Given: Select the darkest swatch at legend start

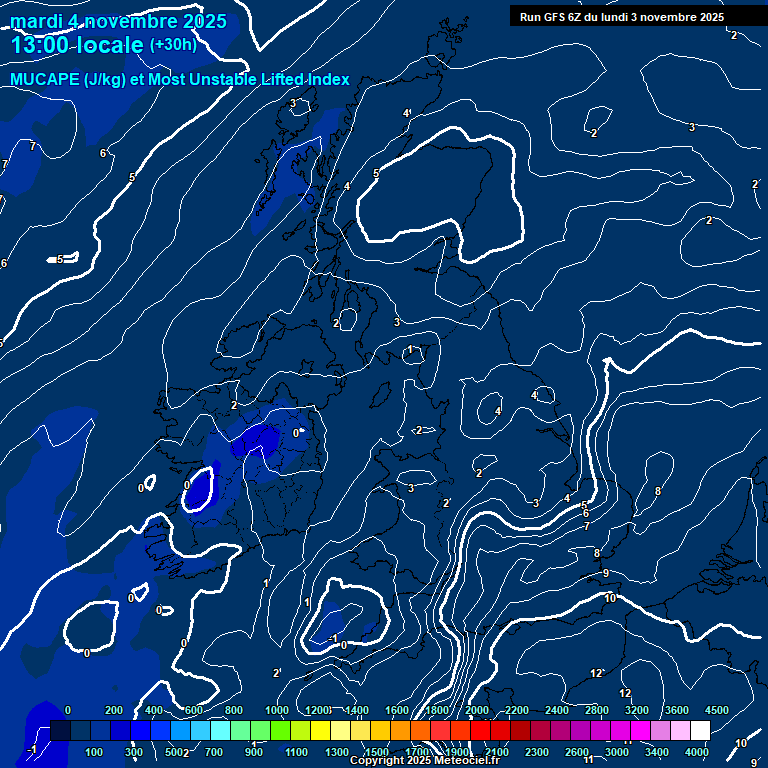Looking at the screenshot, I should click(60, 730).
